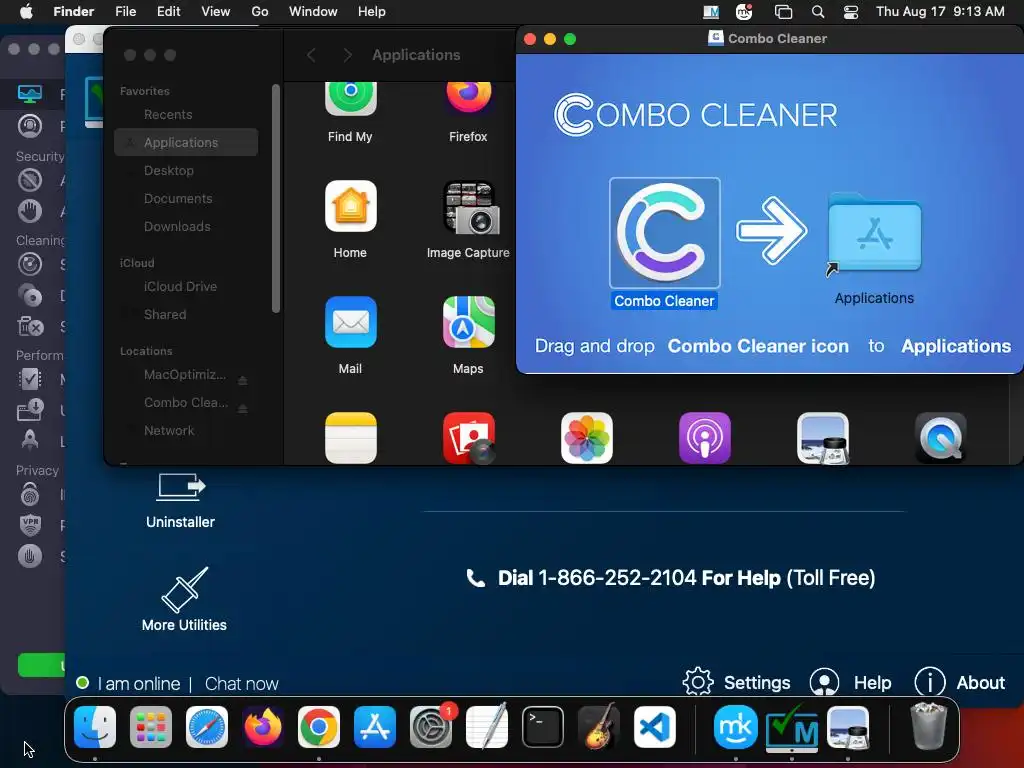1024x768 pixels.
Task: Open the Window menu
Action: click(313, 11)
